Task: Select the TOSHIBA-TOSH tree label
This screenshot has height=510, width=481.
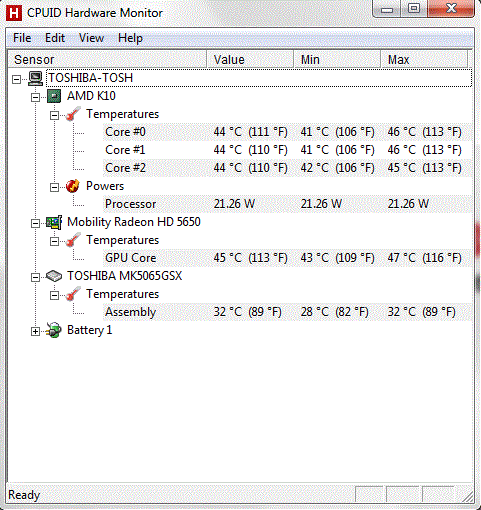Action: 91,78
